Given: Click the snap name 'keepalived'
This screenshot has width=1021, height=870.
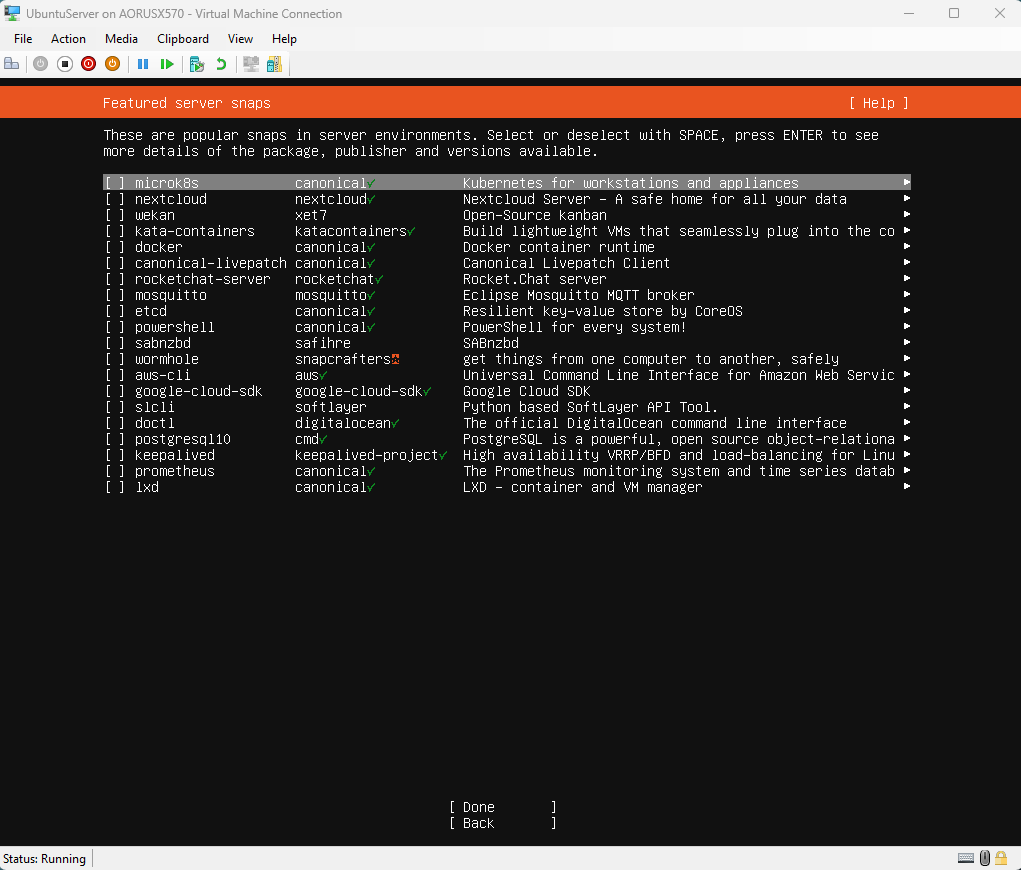Looking at the screenshot, I should click(x=175, y=455).
